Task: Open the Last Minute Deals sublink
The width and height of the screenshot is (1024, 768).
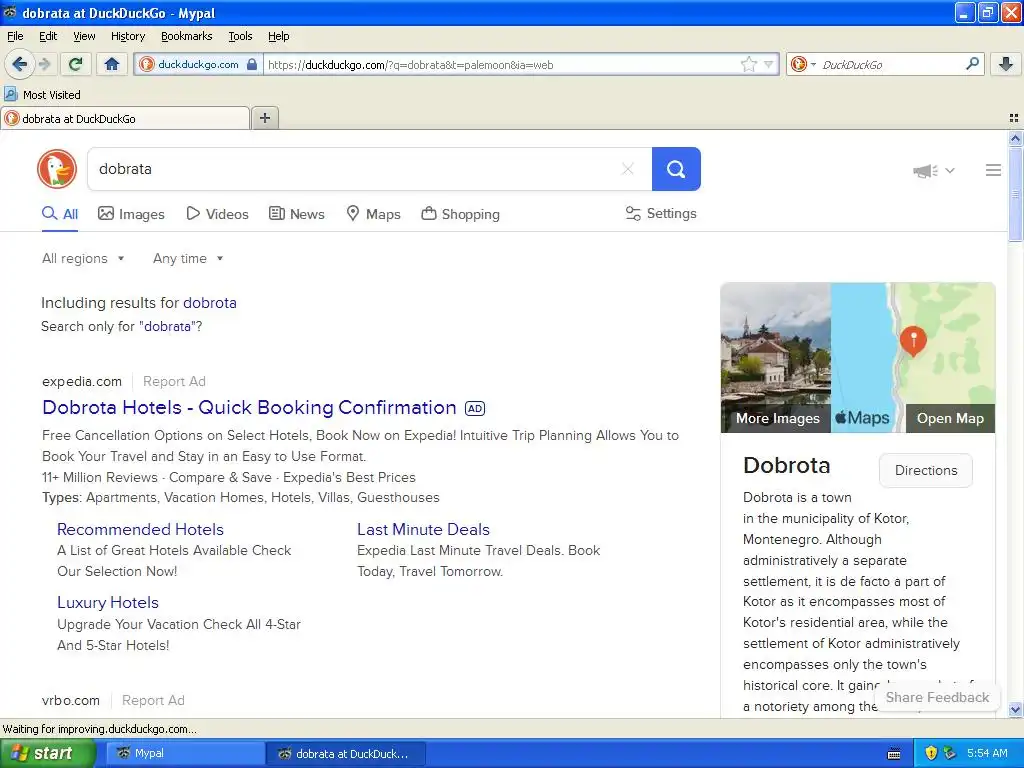Action: click(423, 529)
